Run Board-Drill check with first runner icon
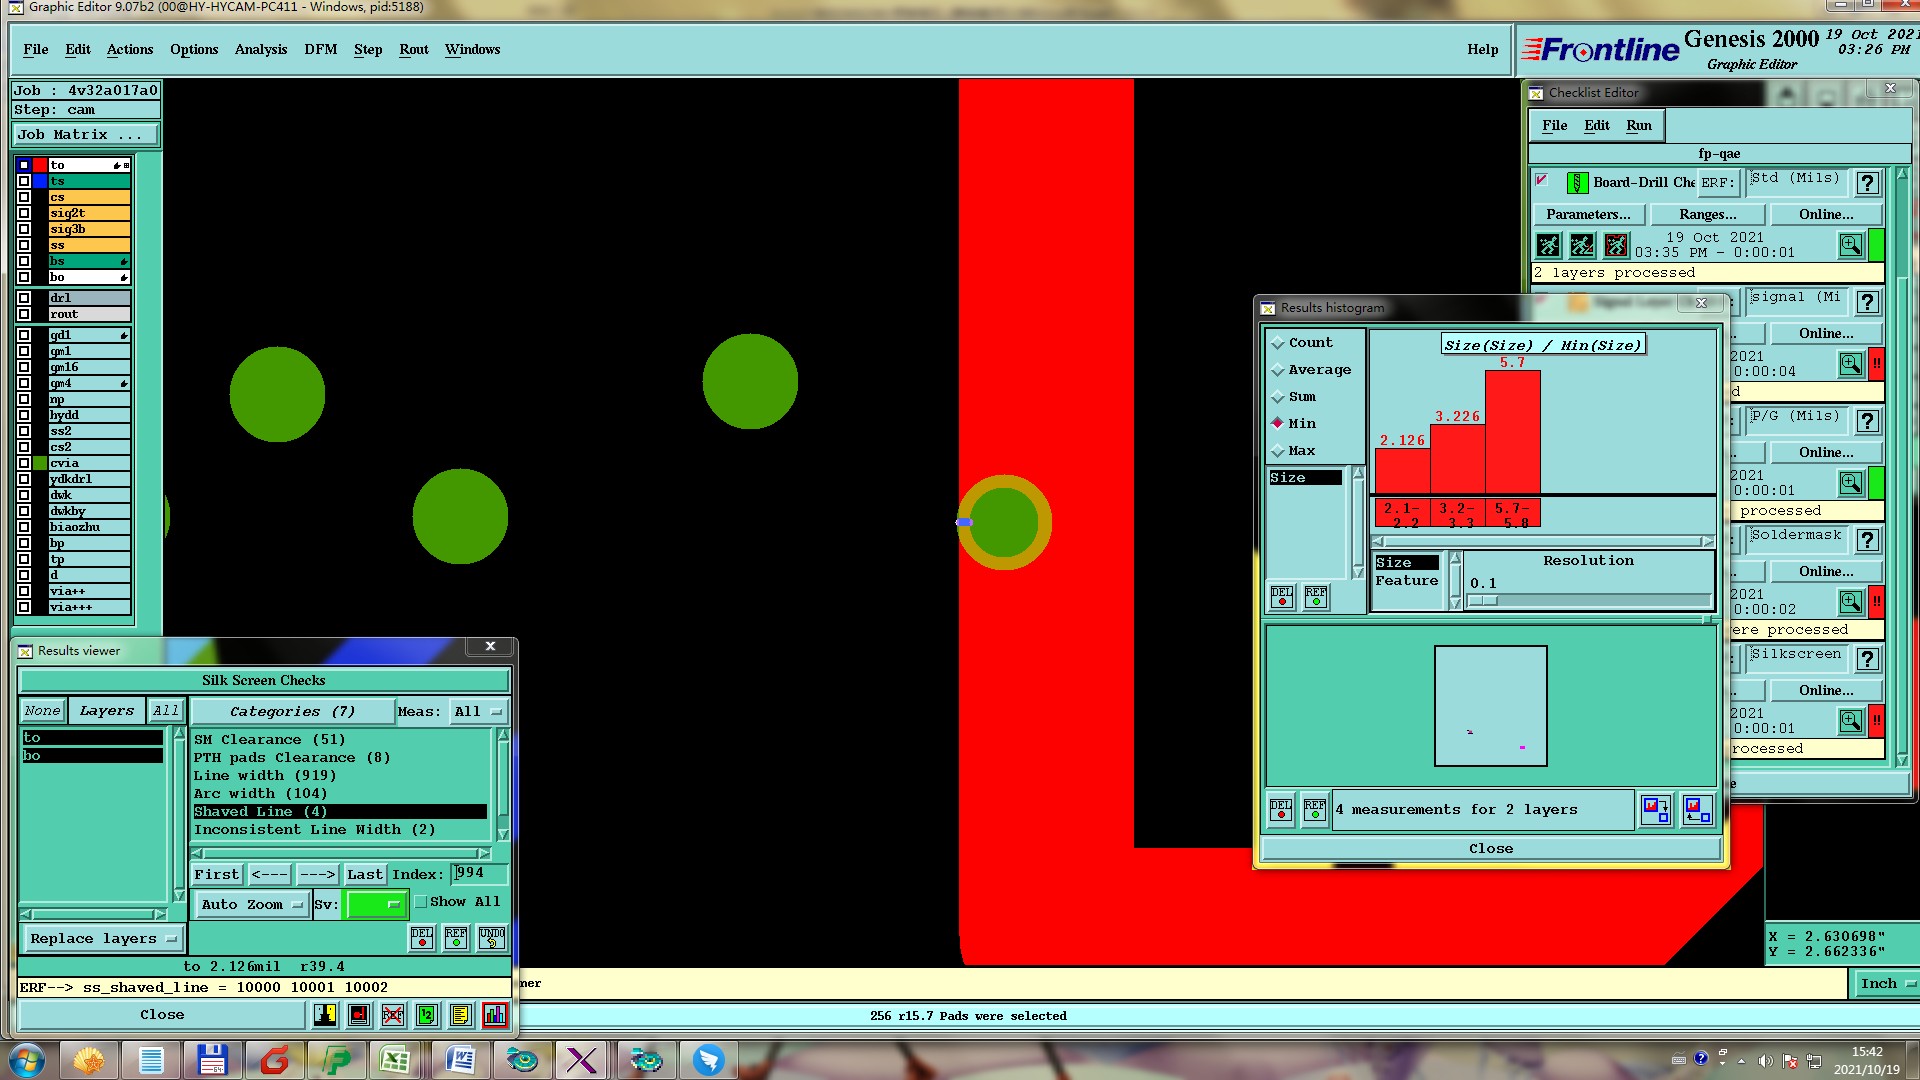 (1548, 245)
